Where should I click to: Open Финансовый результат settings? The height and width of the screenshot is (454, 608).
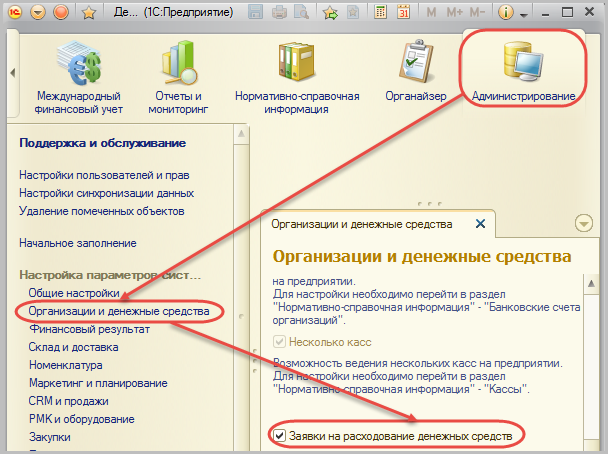84,329
